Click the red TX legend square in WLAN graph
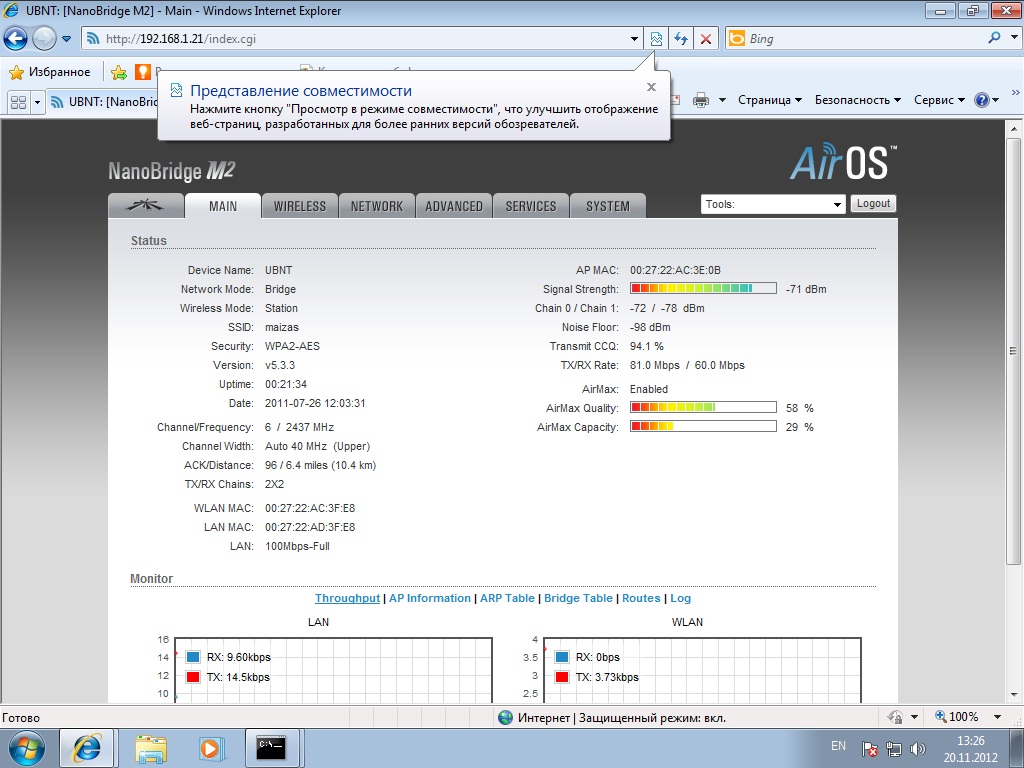Image resolution: width=1024 pixels, height=768 pixels. (562, 677)
